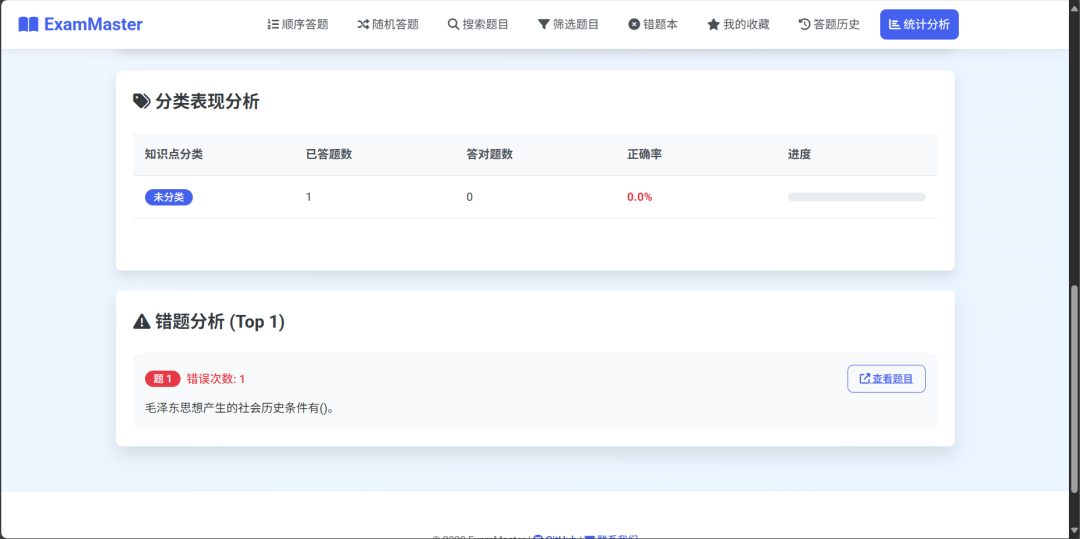Click the 未分类 category badge
The width and height of the screenshot is (1080, 539).
169,197
